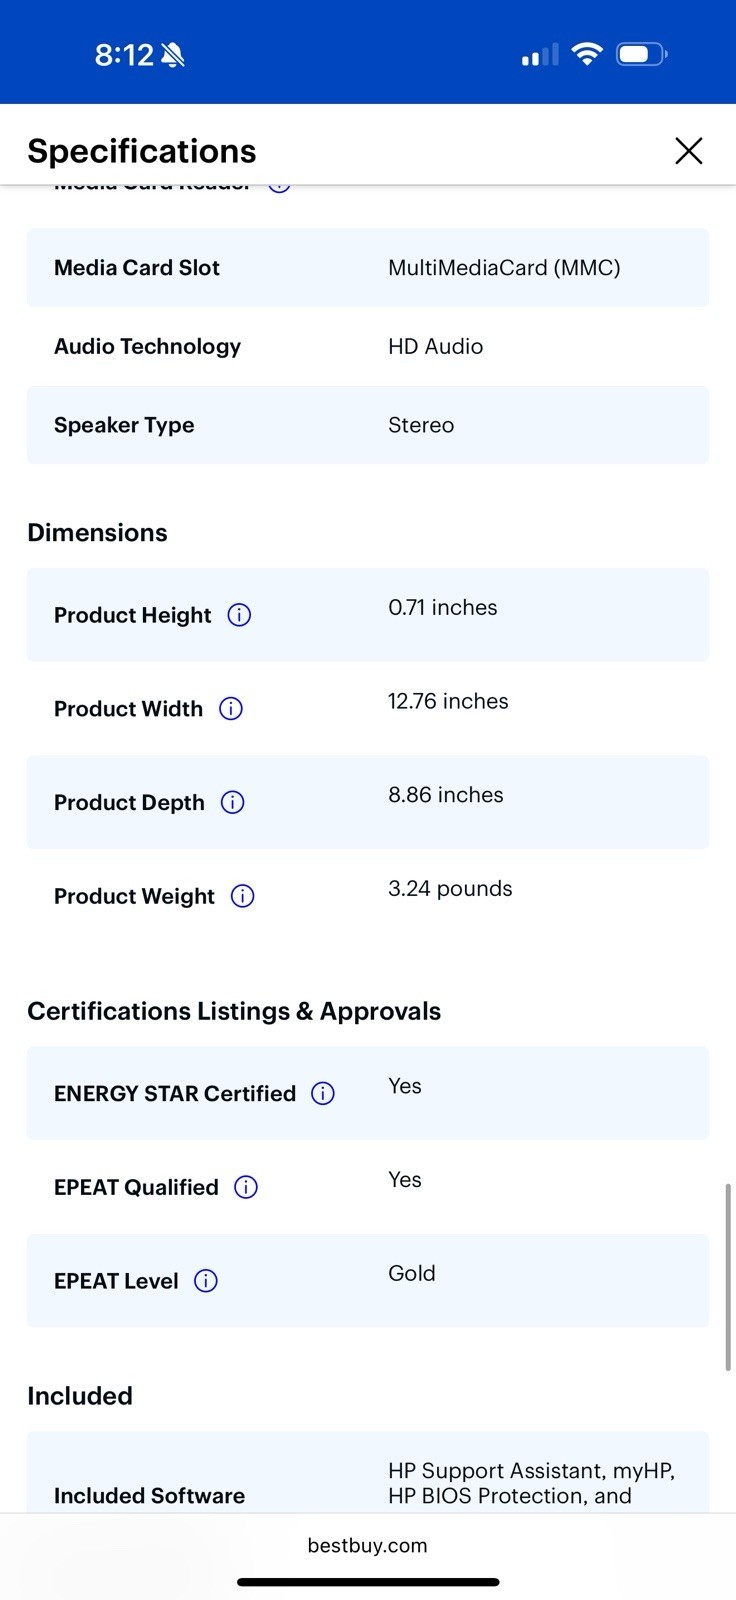Image resolution: width=736 pixels, height=1600 pixels.
Task: Open info icon next to Product Height
Action: [239, 615]
